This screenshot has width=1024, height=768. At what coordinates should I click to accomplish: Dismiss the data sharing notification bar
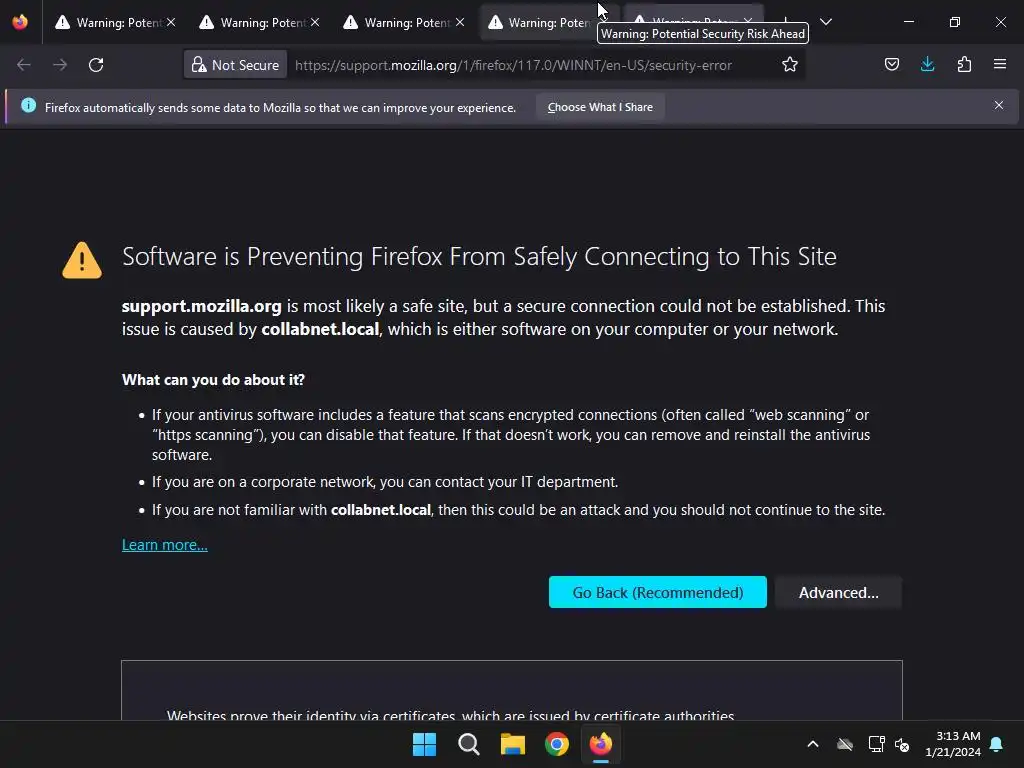click(999, 105)
